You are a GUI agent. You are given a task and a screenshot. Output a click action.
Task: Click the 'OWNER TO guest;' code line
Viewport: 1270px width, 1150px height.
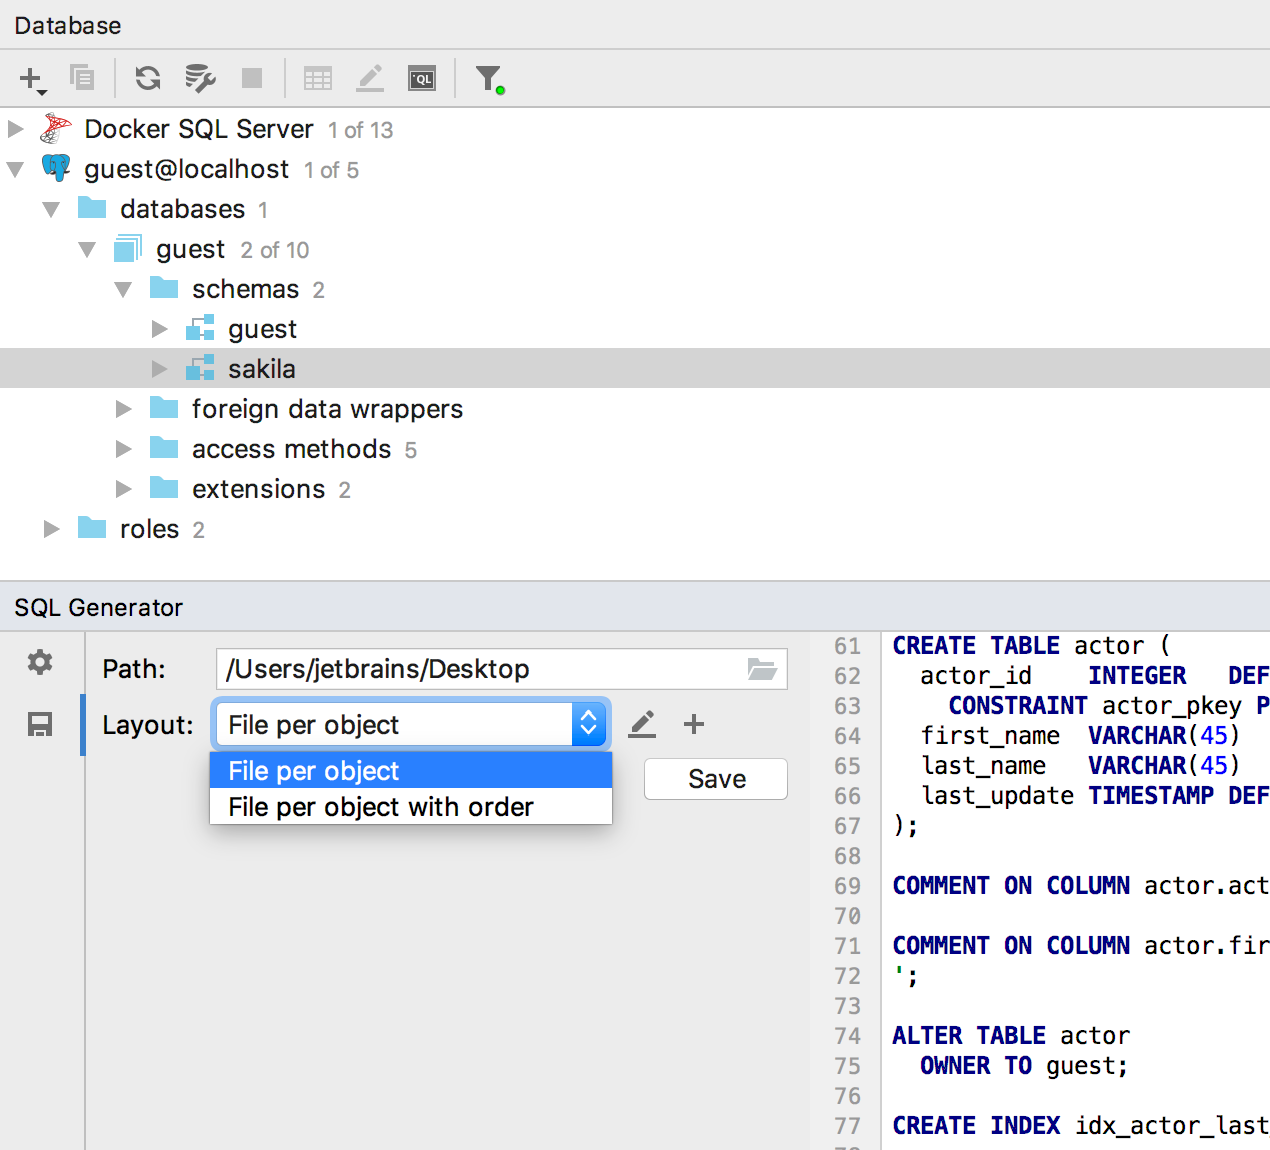1024,1066
